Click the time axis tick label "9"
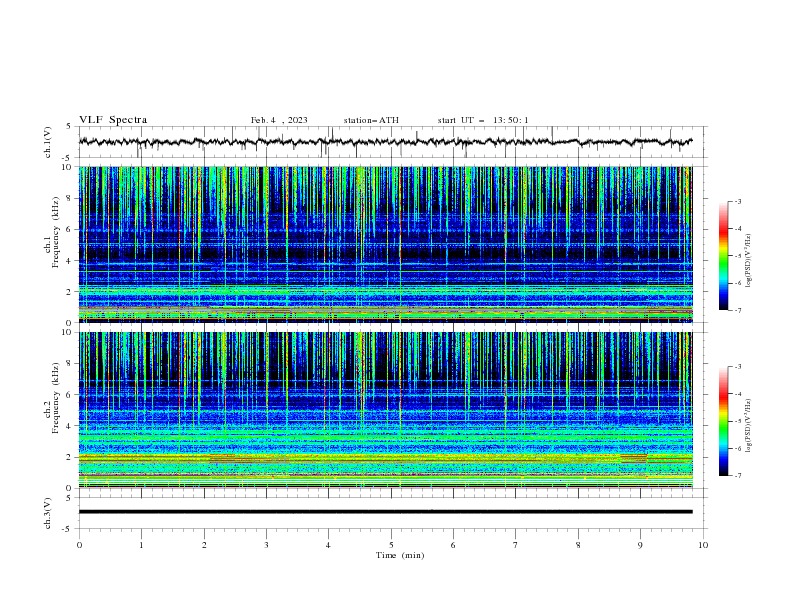 click(x=640, y=545)
